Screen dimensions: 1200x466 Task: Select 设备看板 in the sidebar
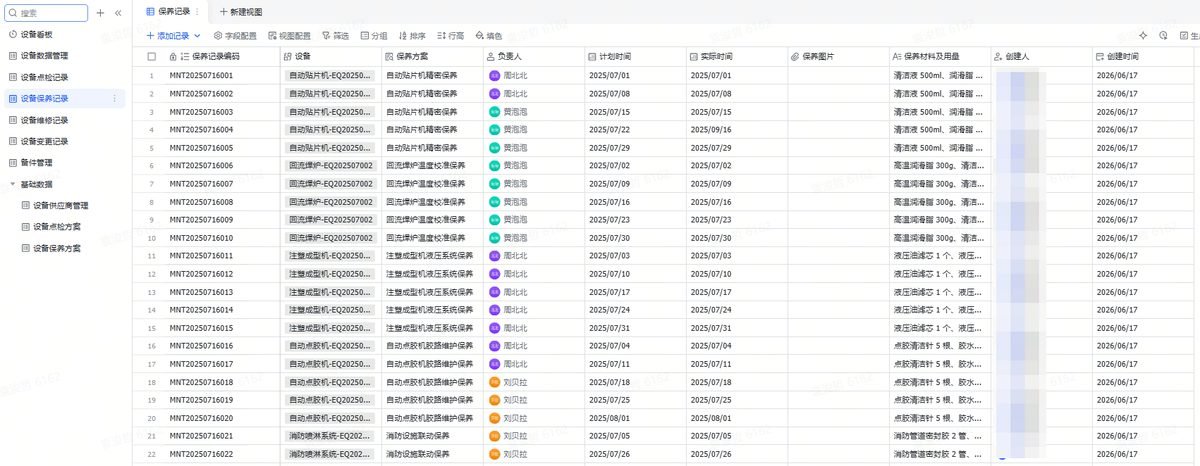coord(37,34)
